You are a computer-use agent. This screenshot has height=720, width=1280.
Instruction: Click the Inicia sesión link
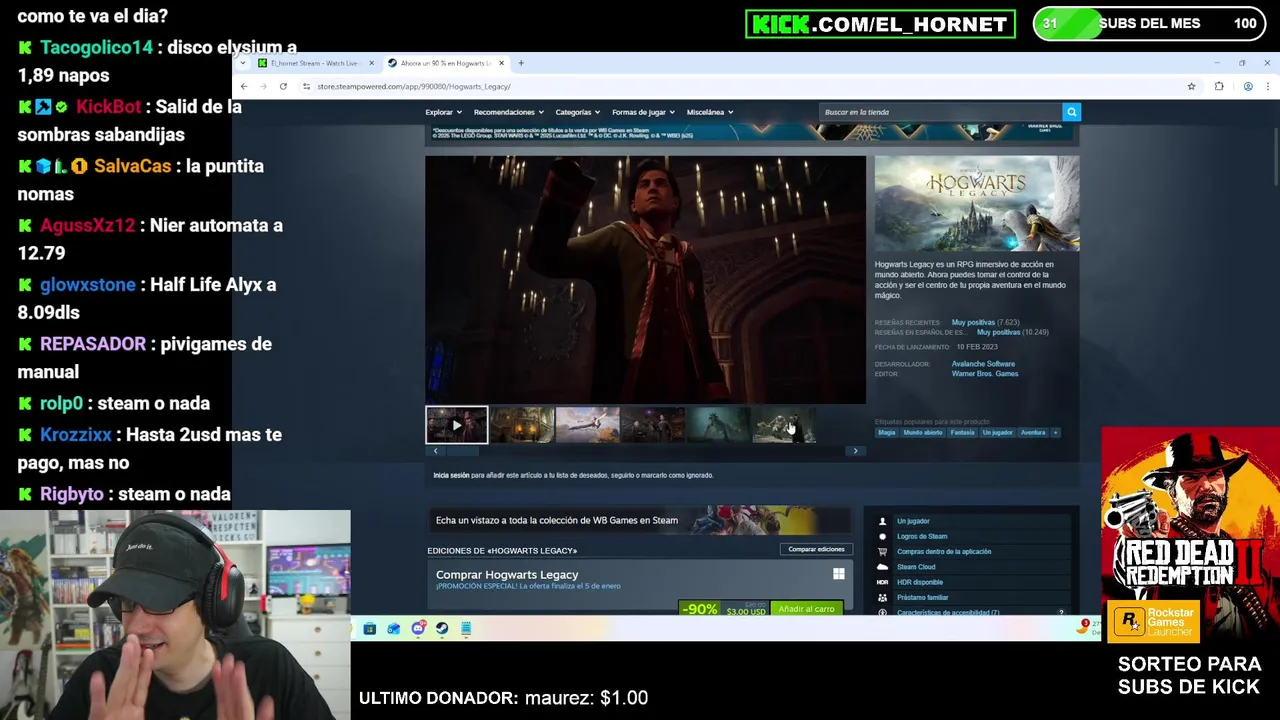pyautogui.click(x=451, y=475)
